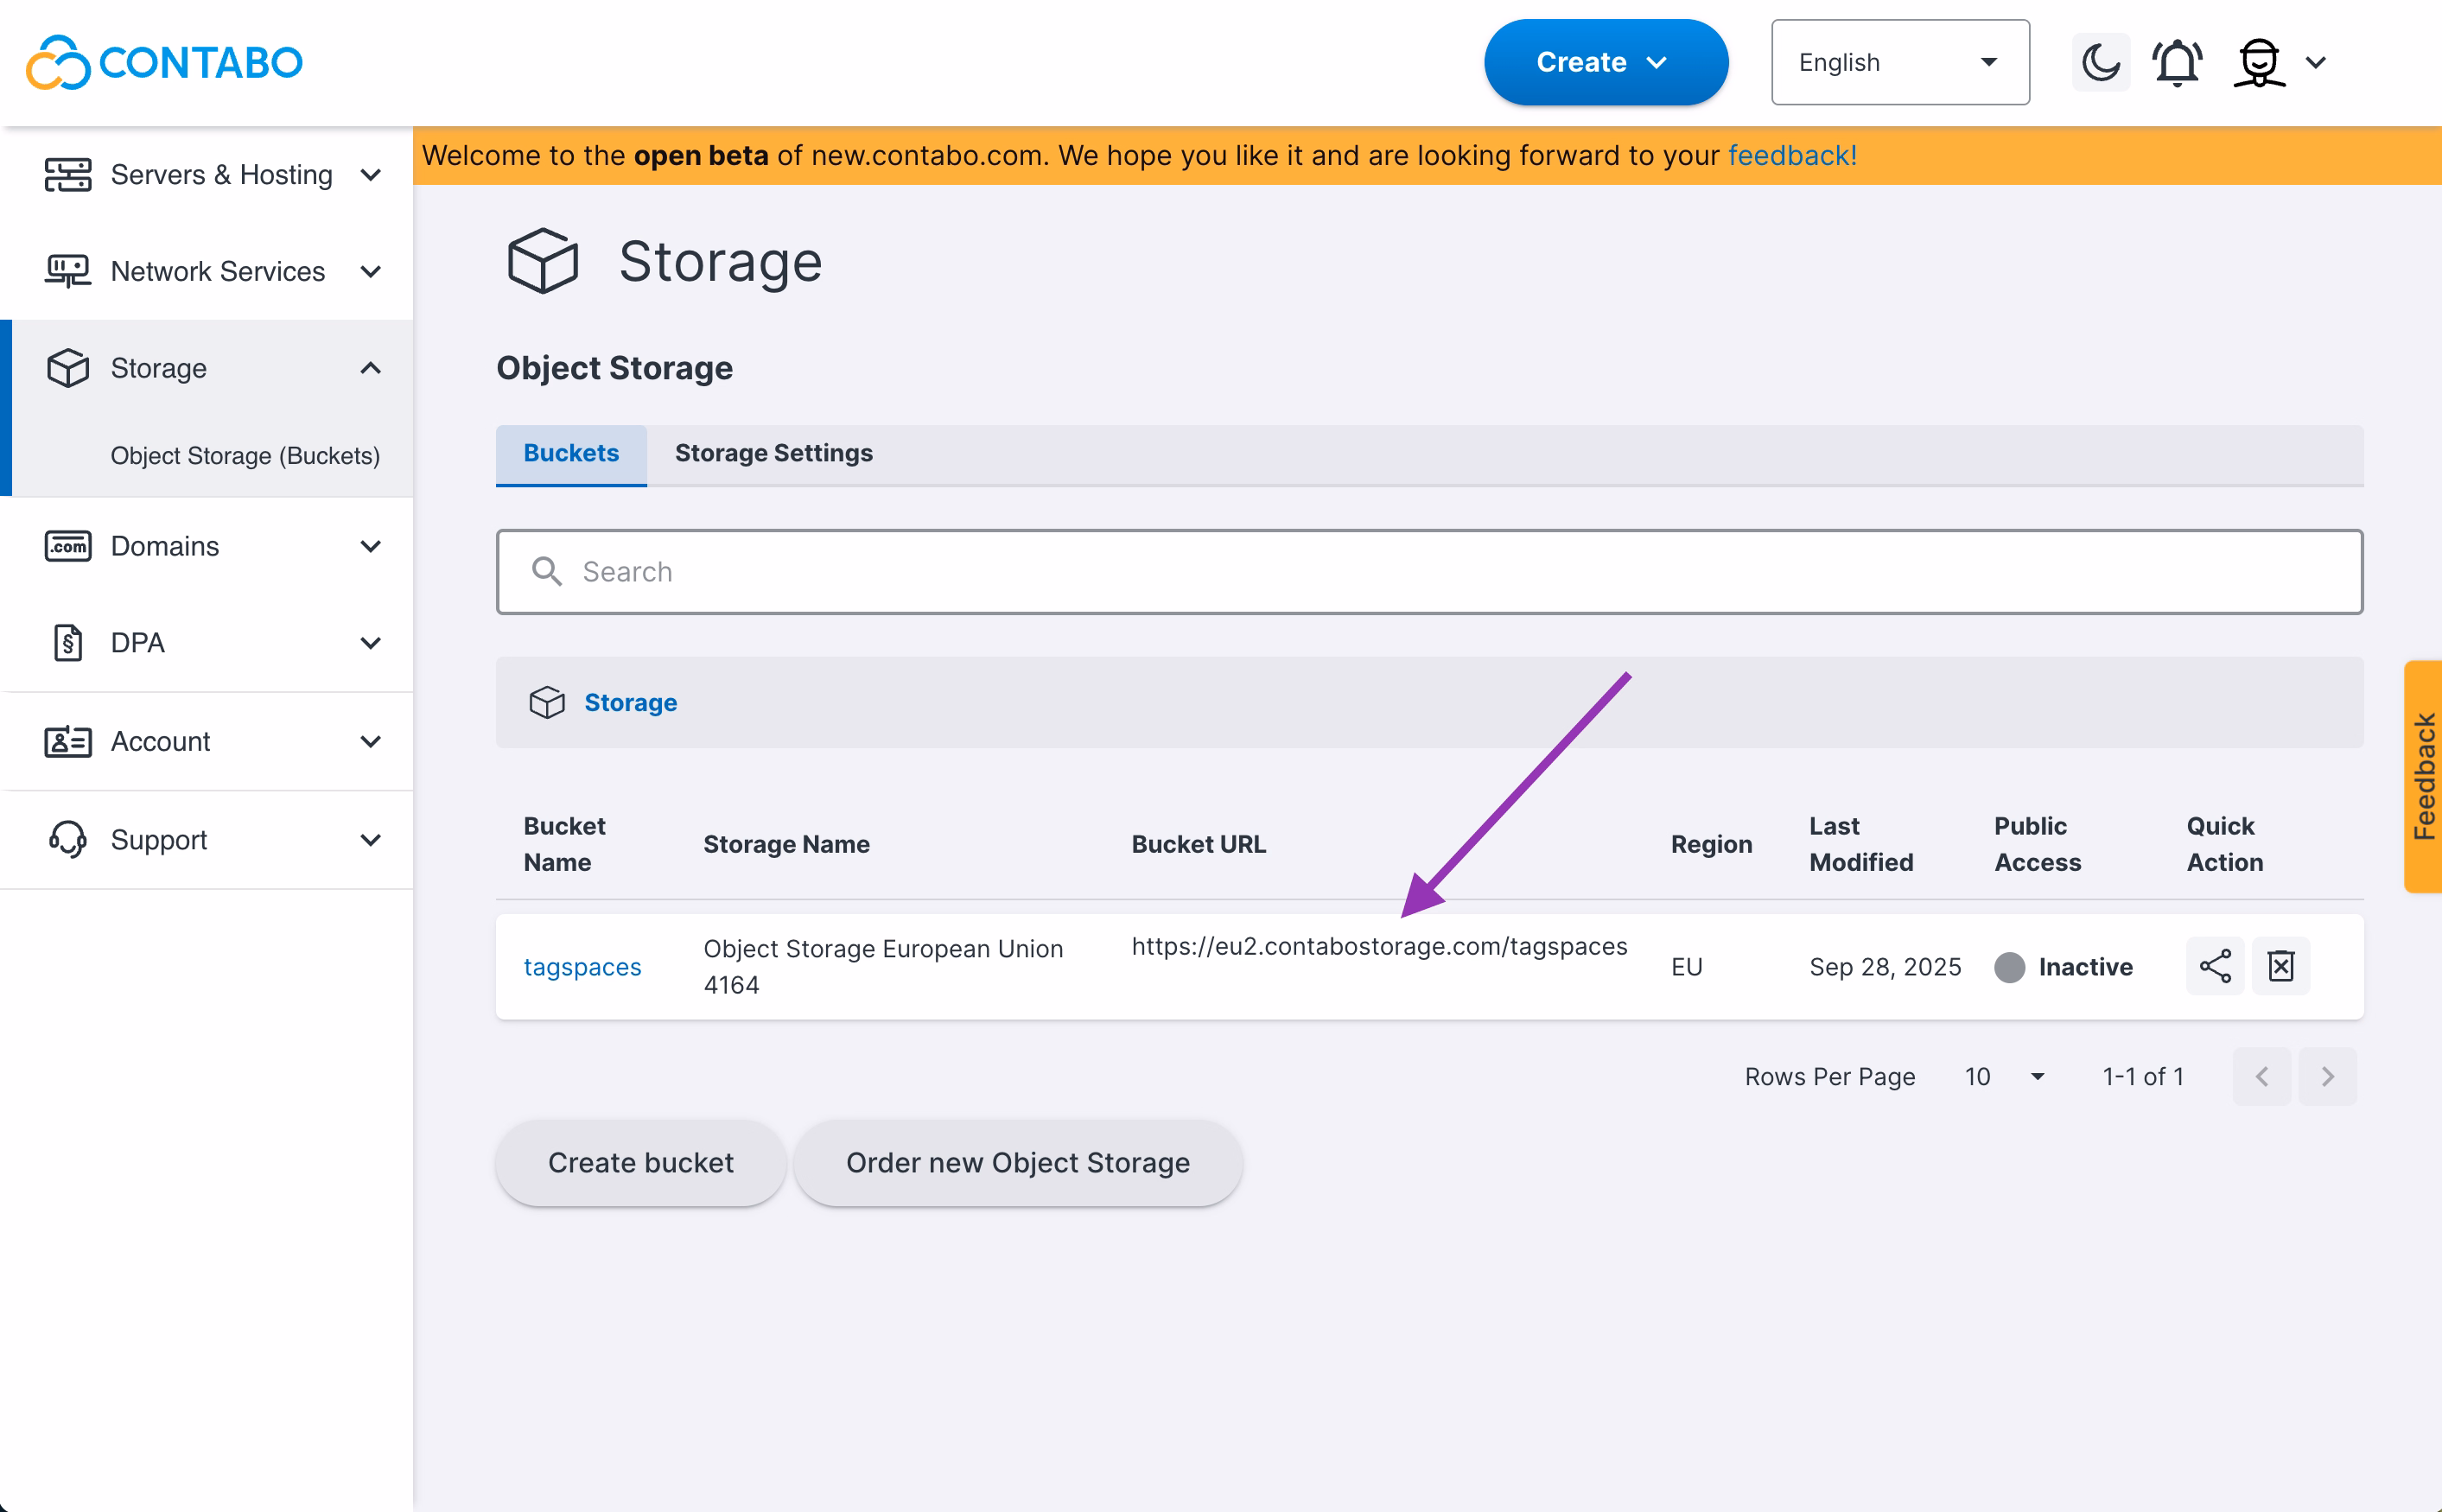Click the Contabo logo
Image resolution: width=2442 pixels, height=1512 pixels.
pos(164,62)
